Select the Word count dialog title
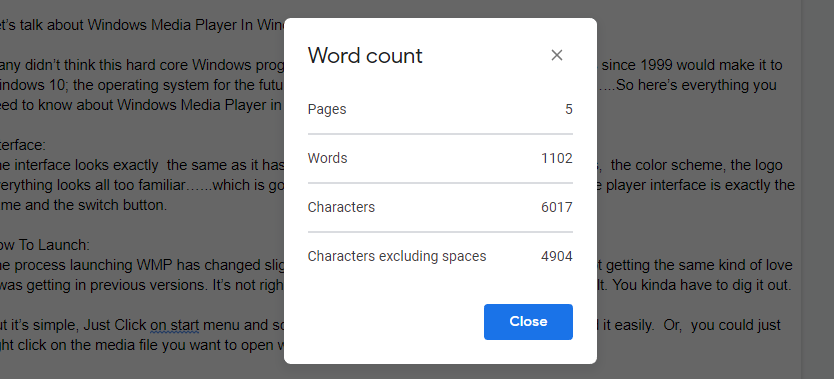Screen dimensions: 834x379 tap(365, 56)
